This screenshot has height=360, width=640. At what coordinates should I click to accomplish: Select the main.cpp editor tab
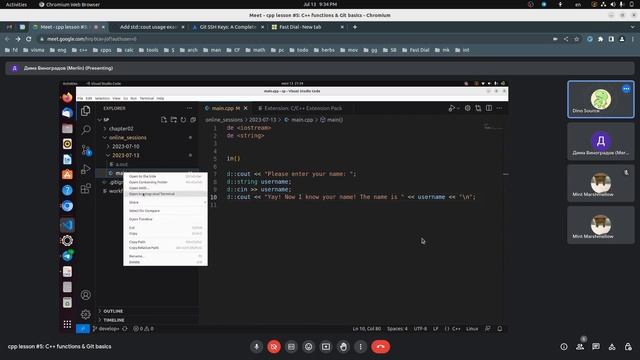click(226, 108)
